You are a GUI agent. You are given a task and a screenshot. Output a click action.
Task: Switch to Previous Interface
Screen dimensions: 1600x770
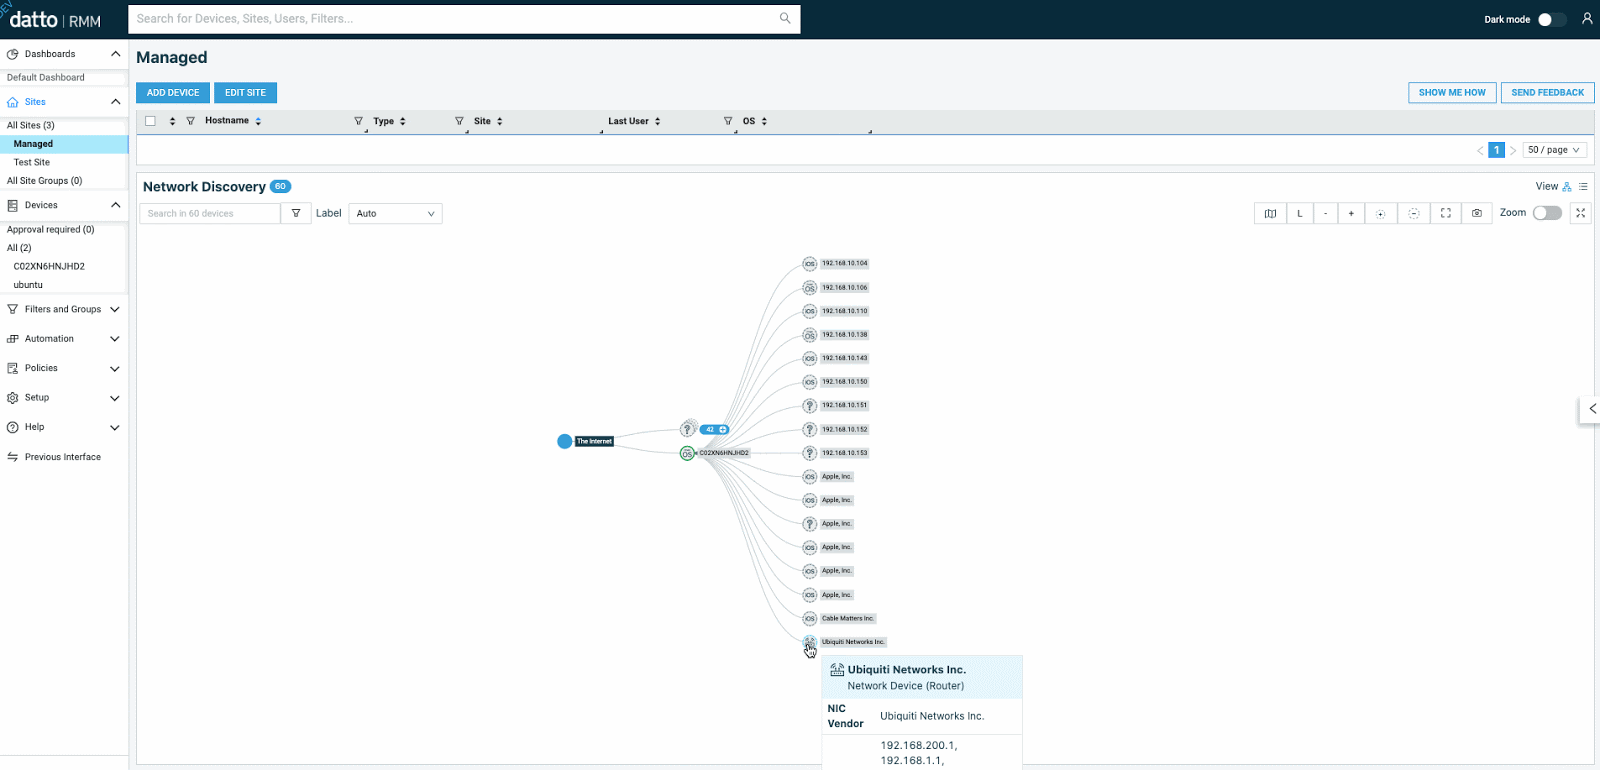[63, 457]
